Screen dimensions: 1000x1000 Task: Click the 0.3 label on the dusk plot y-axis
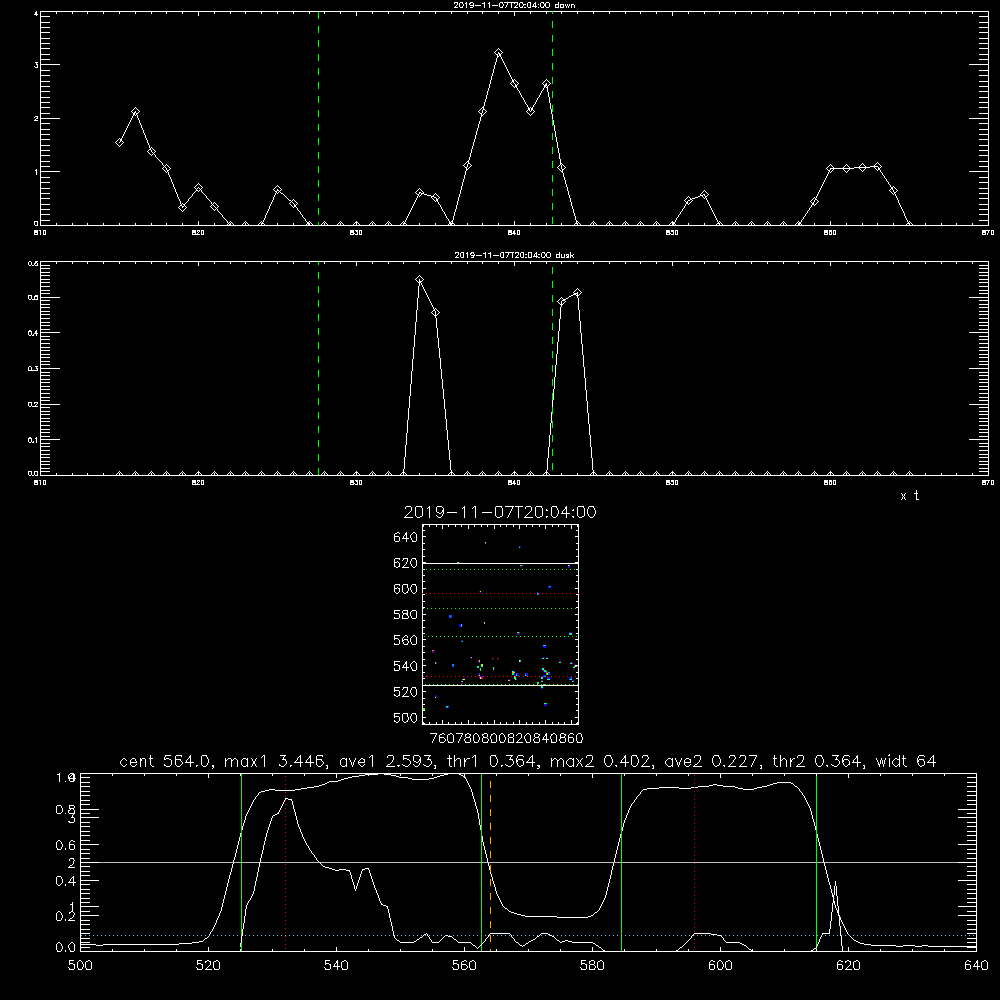(x=35, y=369)
